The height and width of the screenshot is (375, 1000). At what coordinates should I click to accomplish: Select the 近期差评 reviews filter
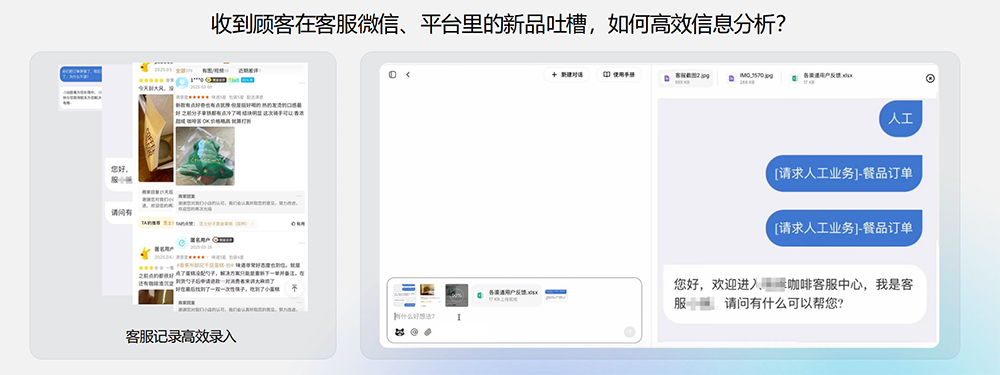248,70
